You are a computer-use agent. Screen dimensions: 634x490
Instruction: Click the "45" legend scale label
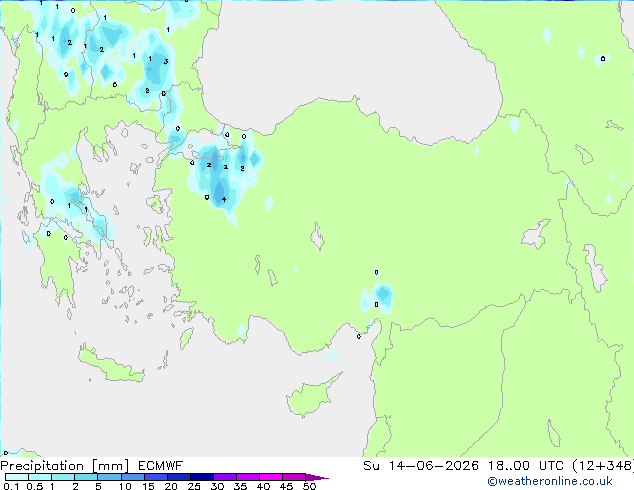pos(286,486)
